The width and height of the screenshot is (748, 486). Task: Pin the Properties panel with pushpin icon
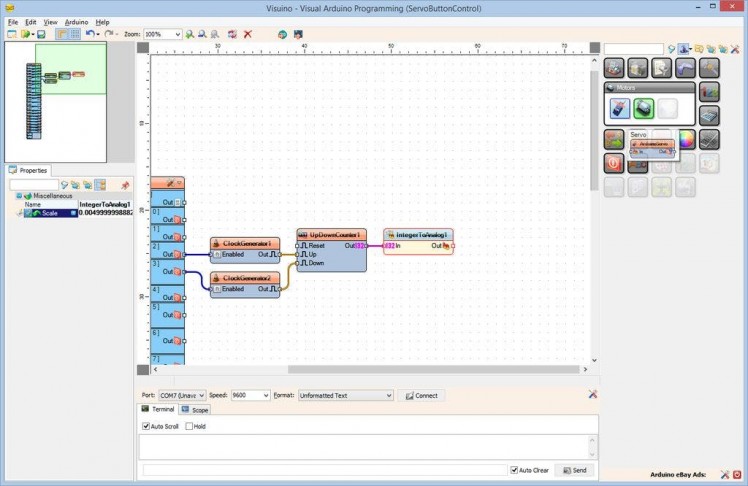click(125, 185)
